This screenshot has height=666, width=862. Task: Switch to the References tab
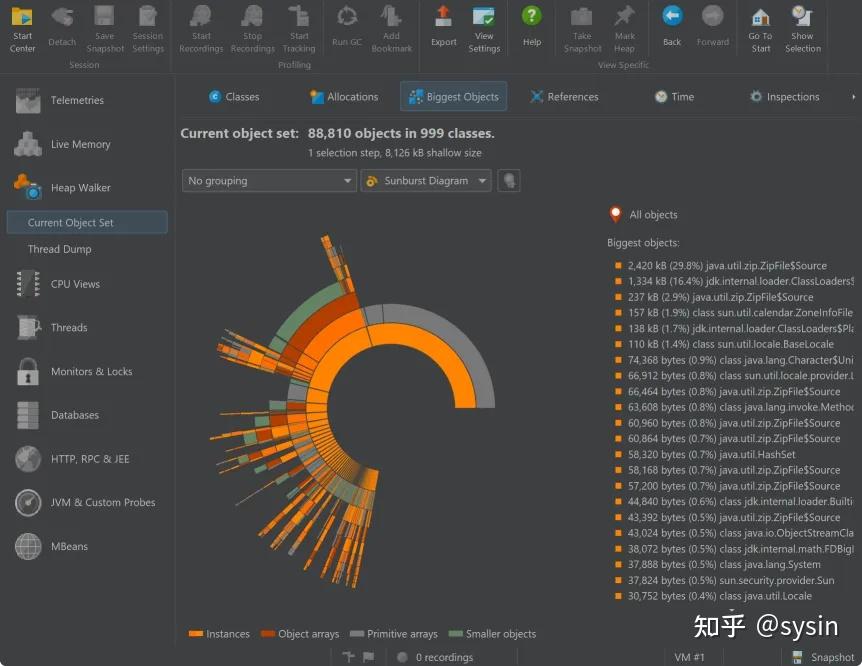(x=563, y=96)
